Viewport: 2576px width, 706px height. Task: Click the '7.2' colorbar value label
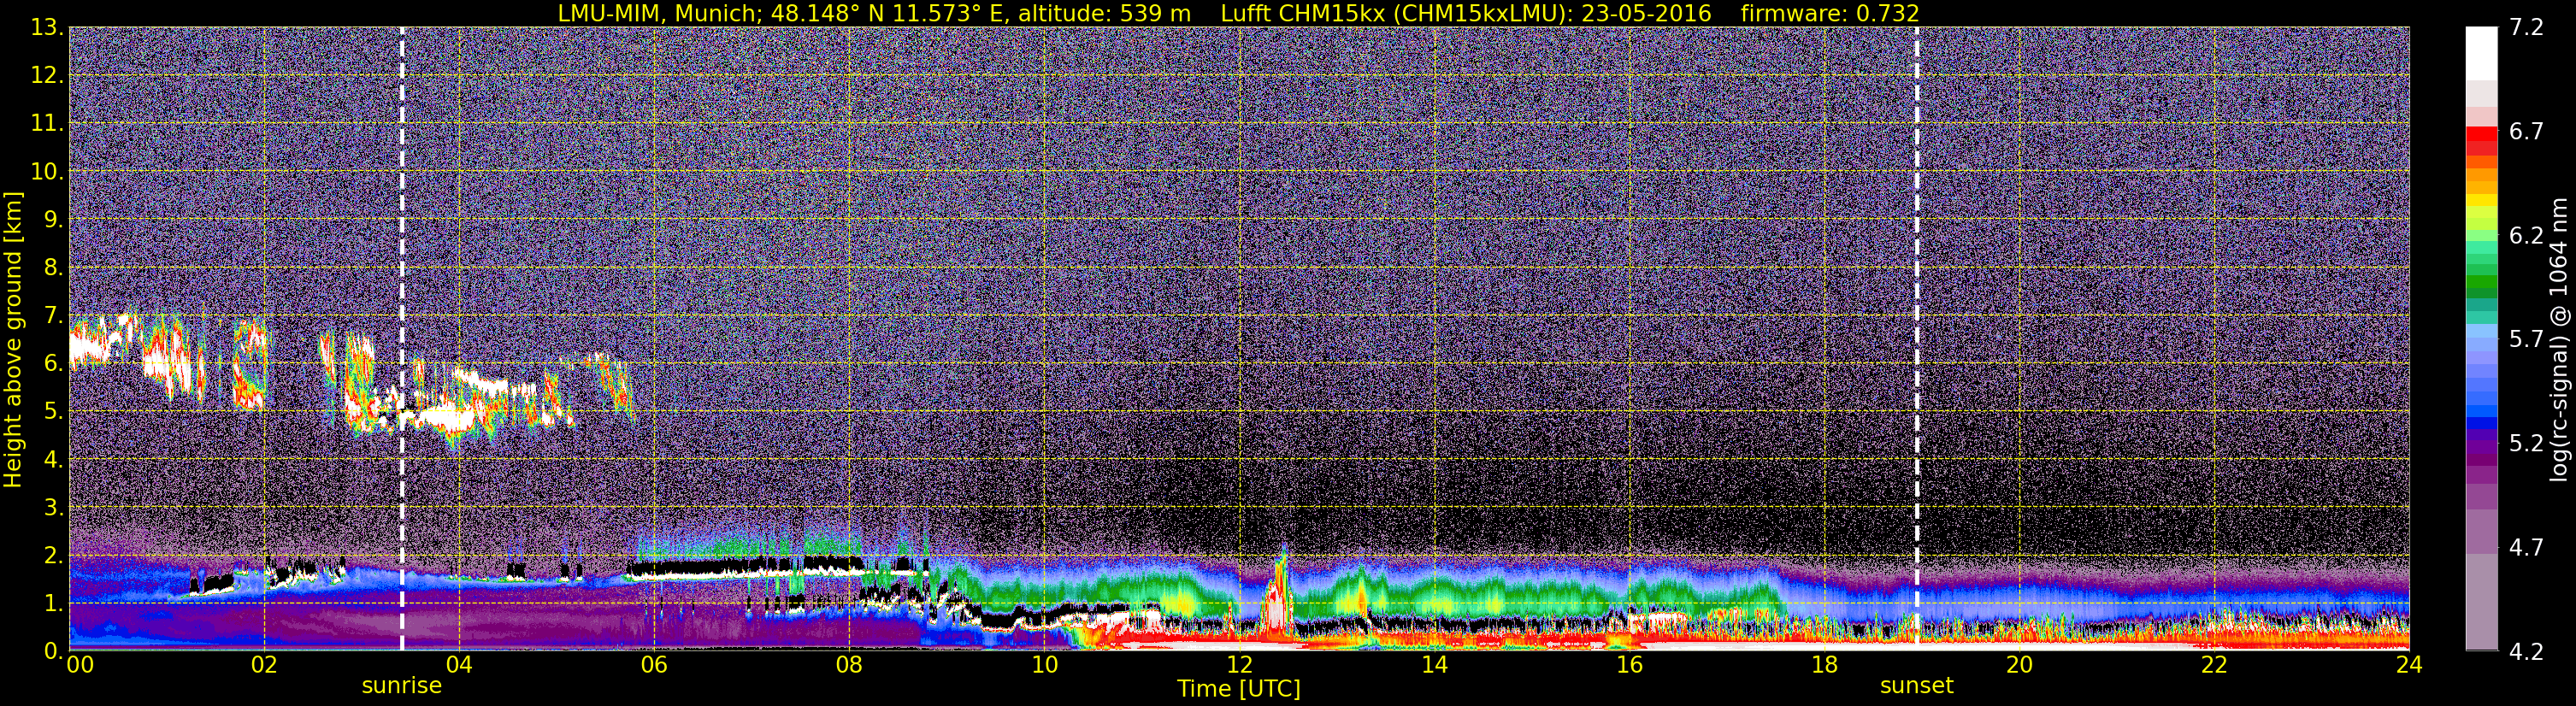pos(2526,28)
